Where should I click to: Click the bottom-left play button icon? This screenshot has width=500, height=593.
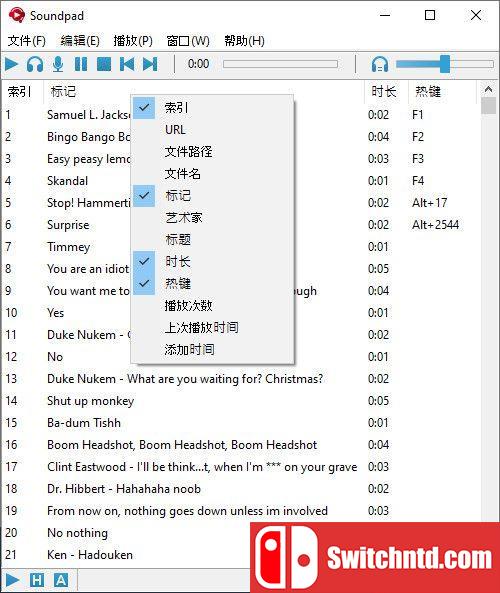(x=12, y=580)
